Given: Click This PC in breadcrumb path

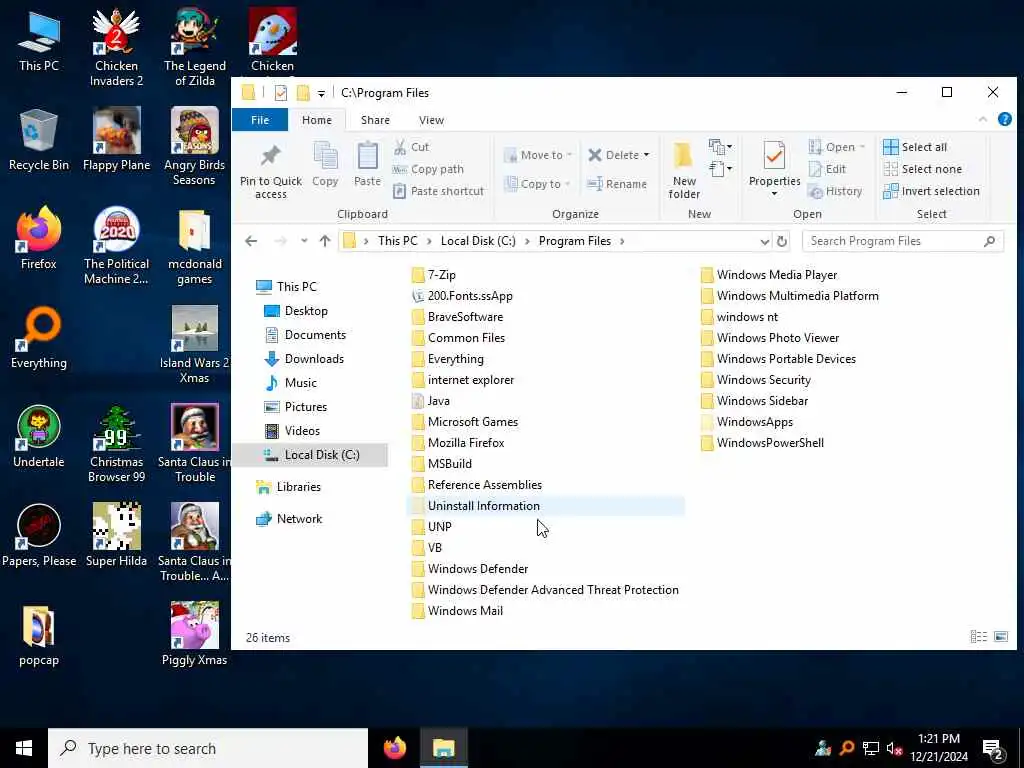Looking at the screenshot, I should 397,241.
